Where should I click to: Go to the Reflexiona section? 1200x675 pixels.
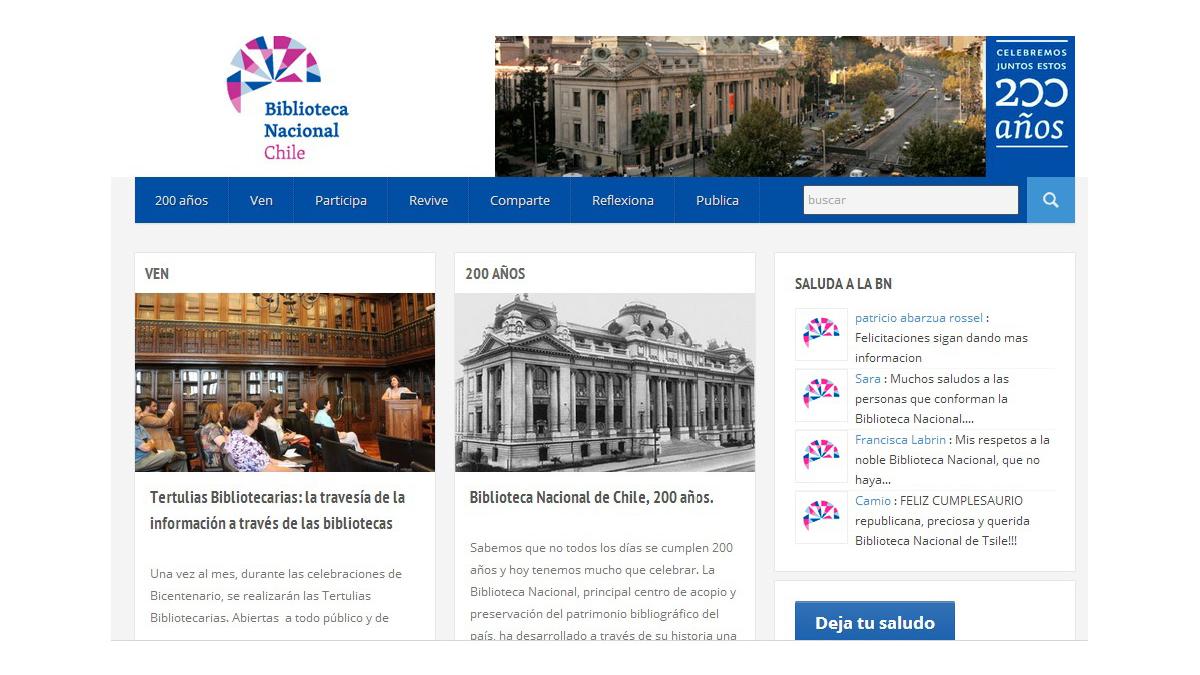pos(623,200)
